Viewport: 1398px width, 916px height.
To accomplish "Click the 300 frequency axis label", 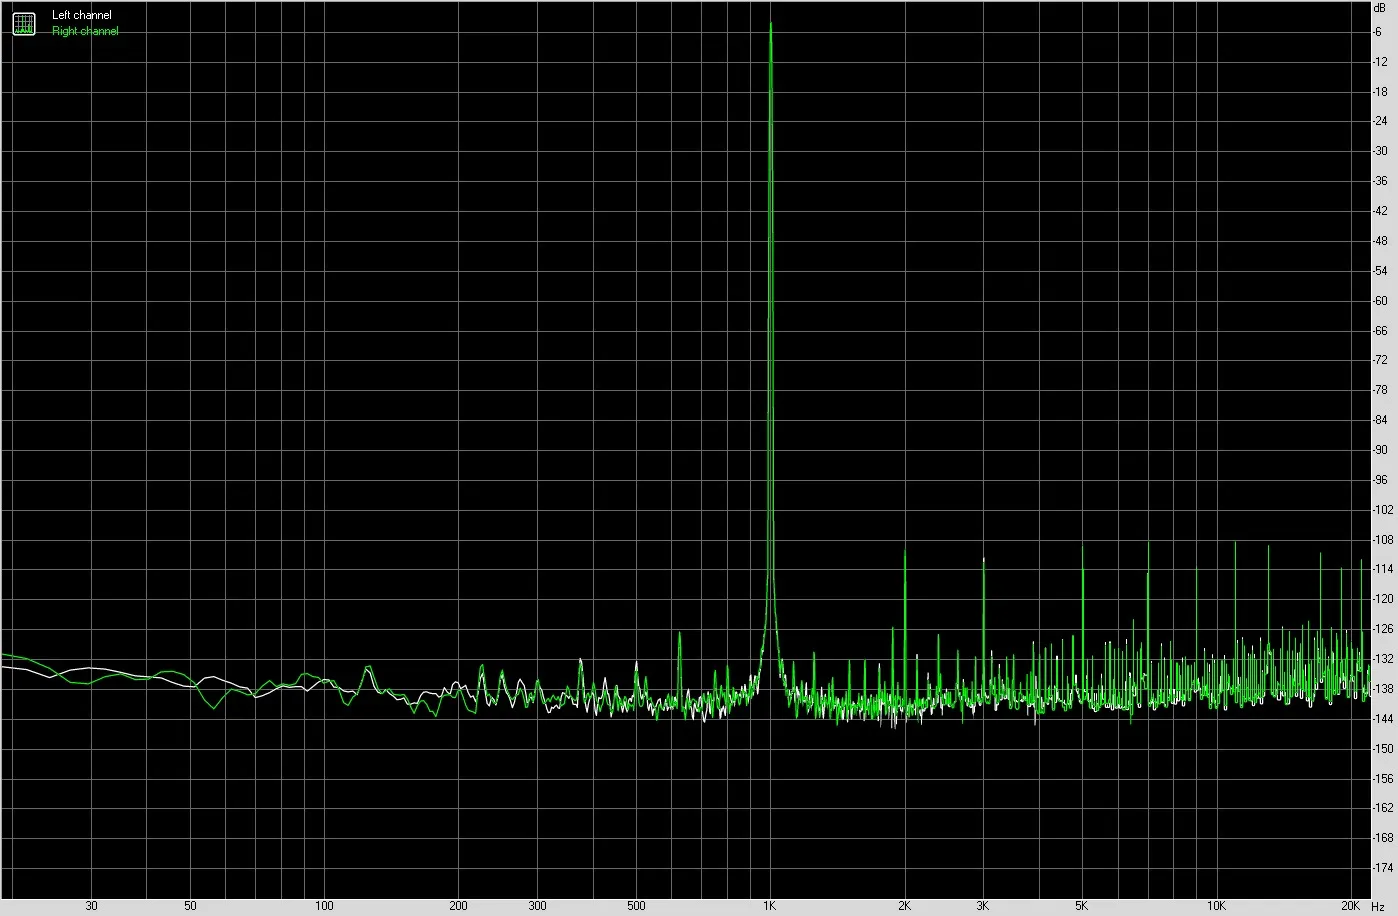I will click(538, 906).
